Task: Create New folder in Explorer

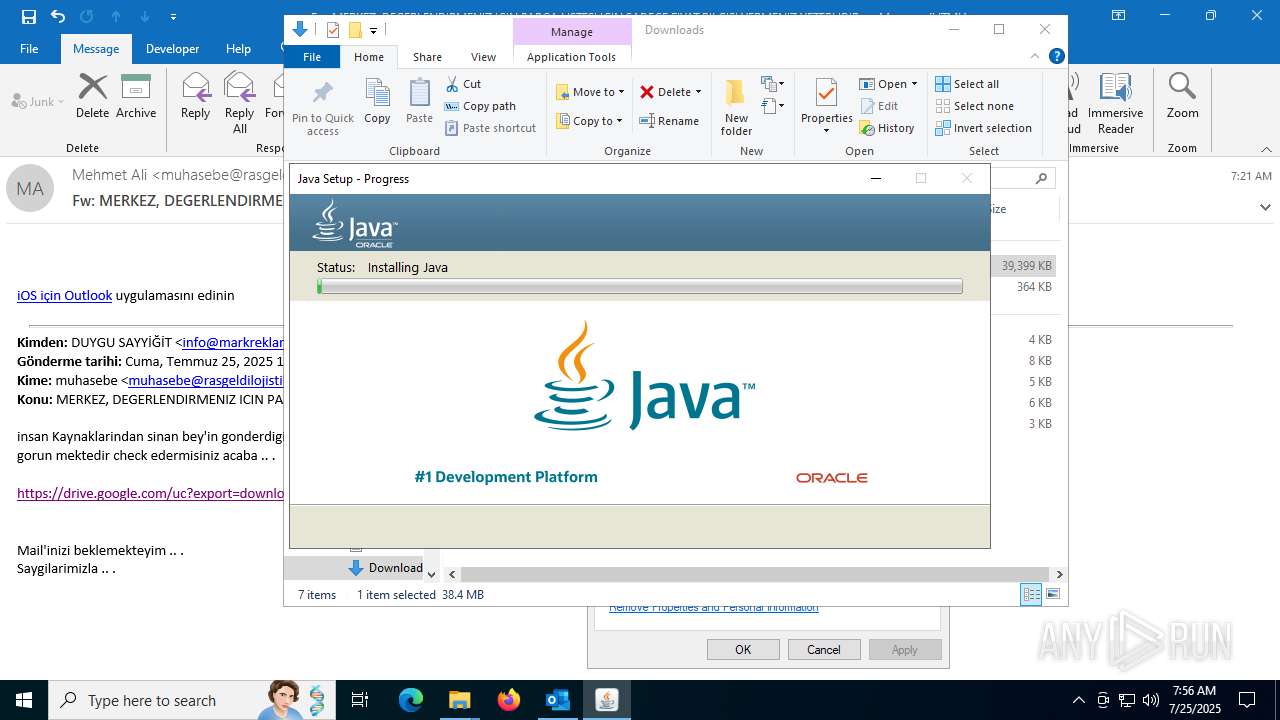Action: (736, 108)
